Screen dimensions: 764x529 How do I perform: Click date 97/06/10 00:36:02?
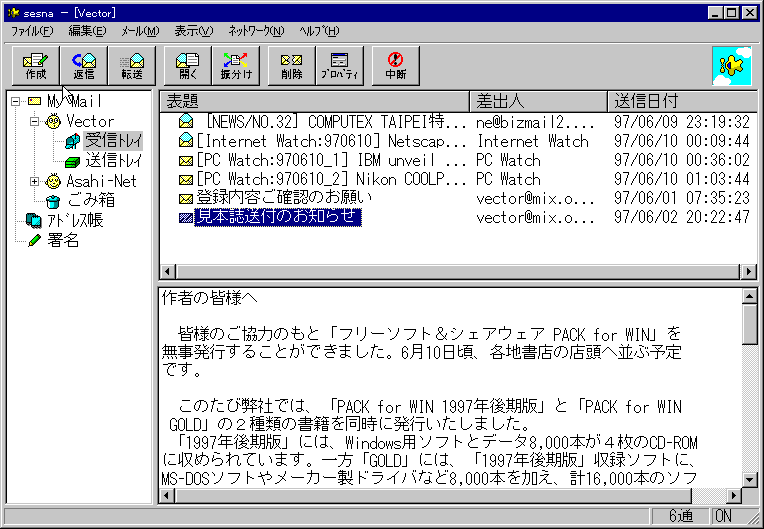[681, 160]
